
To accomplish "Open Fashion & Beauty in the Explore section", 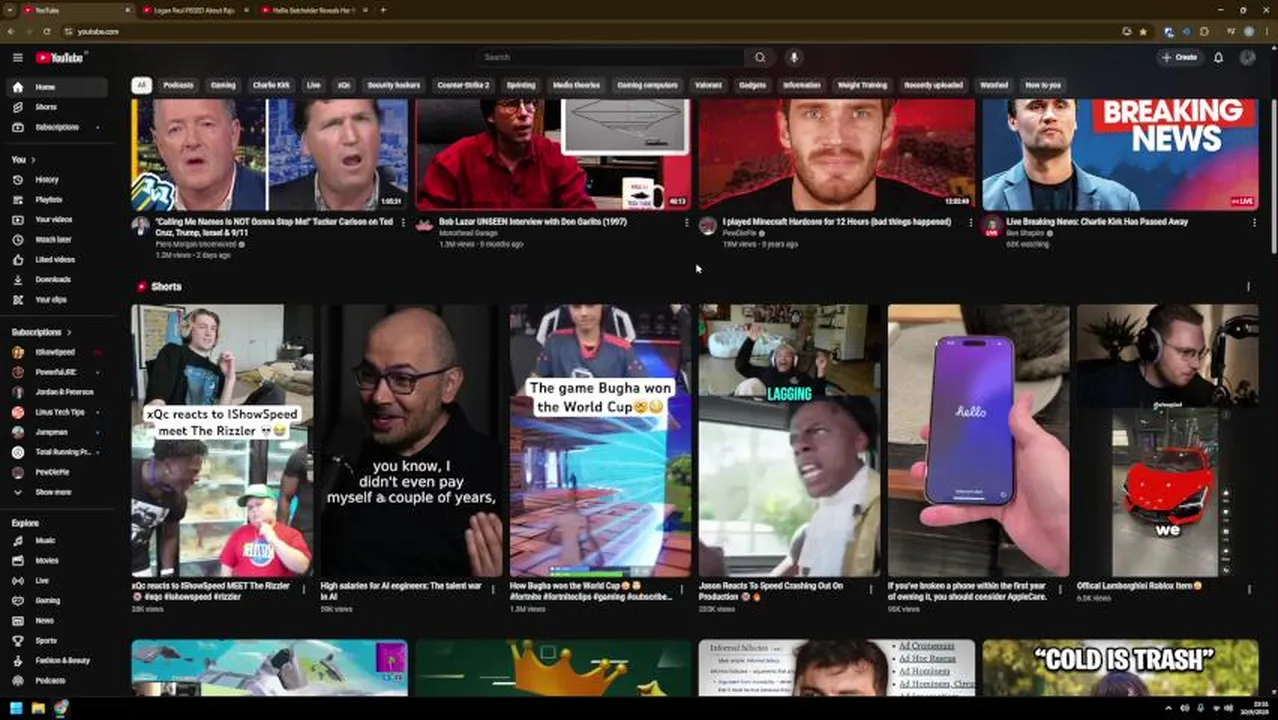I will 57,661.
